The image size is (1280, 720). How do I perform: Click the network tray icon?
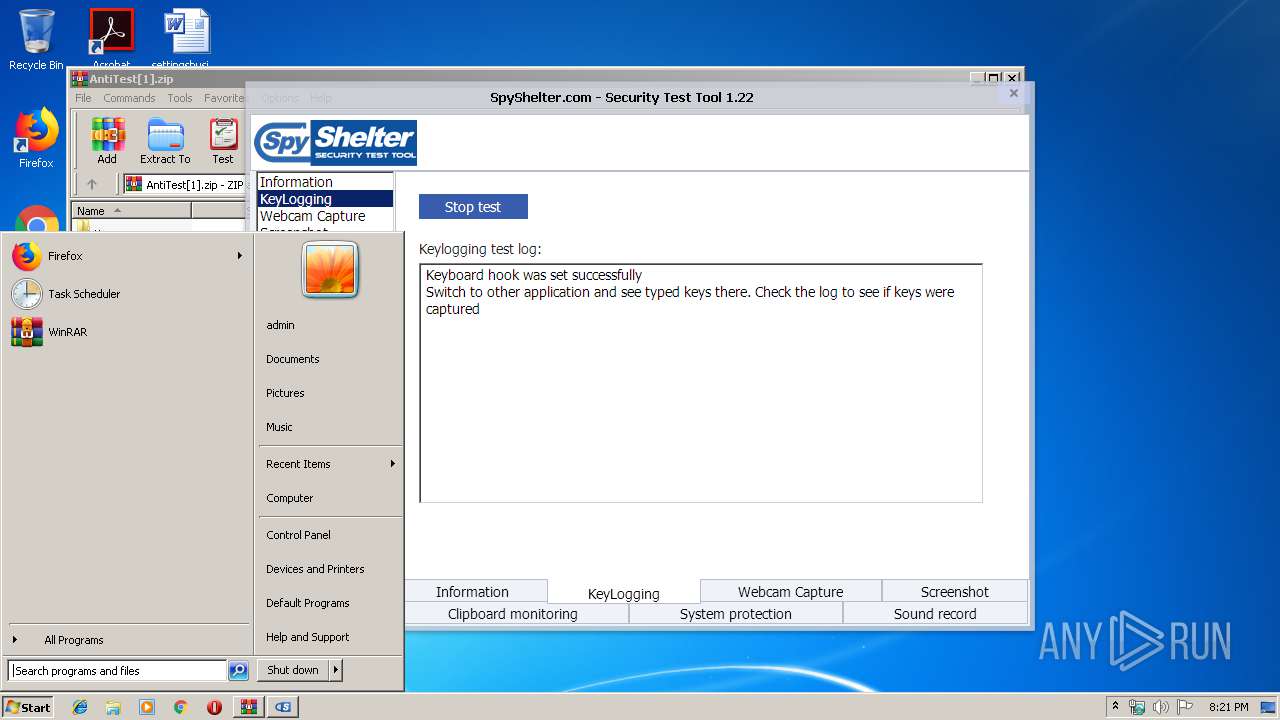pyautogui.click(x=1137, y=707)
